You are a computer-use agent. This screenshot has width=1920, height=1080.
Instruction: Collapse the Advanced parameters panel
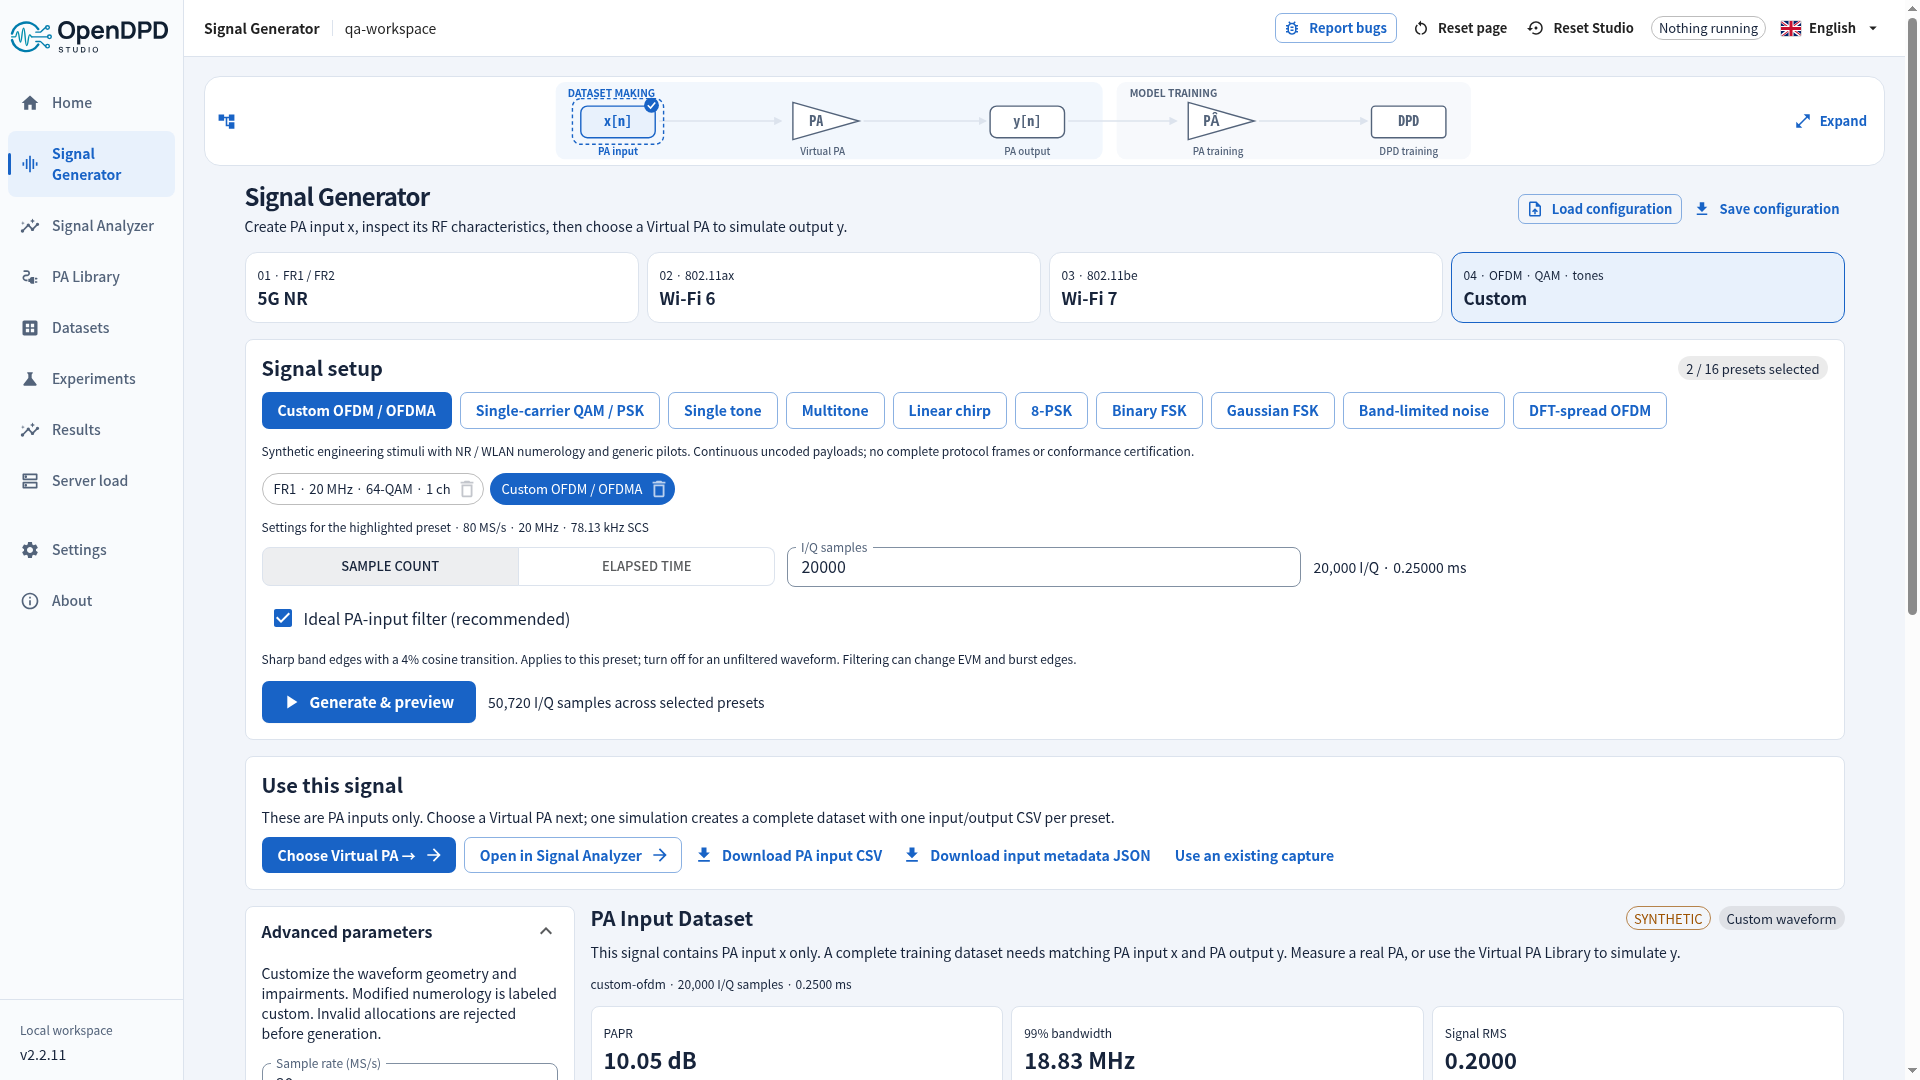546,932
